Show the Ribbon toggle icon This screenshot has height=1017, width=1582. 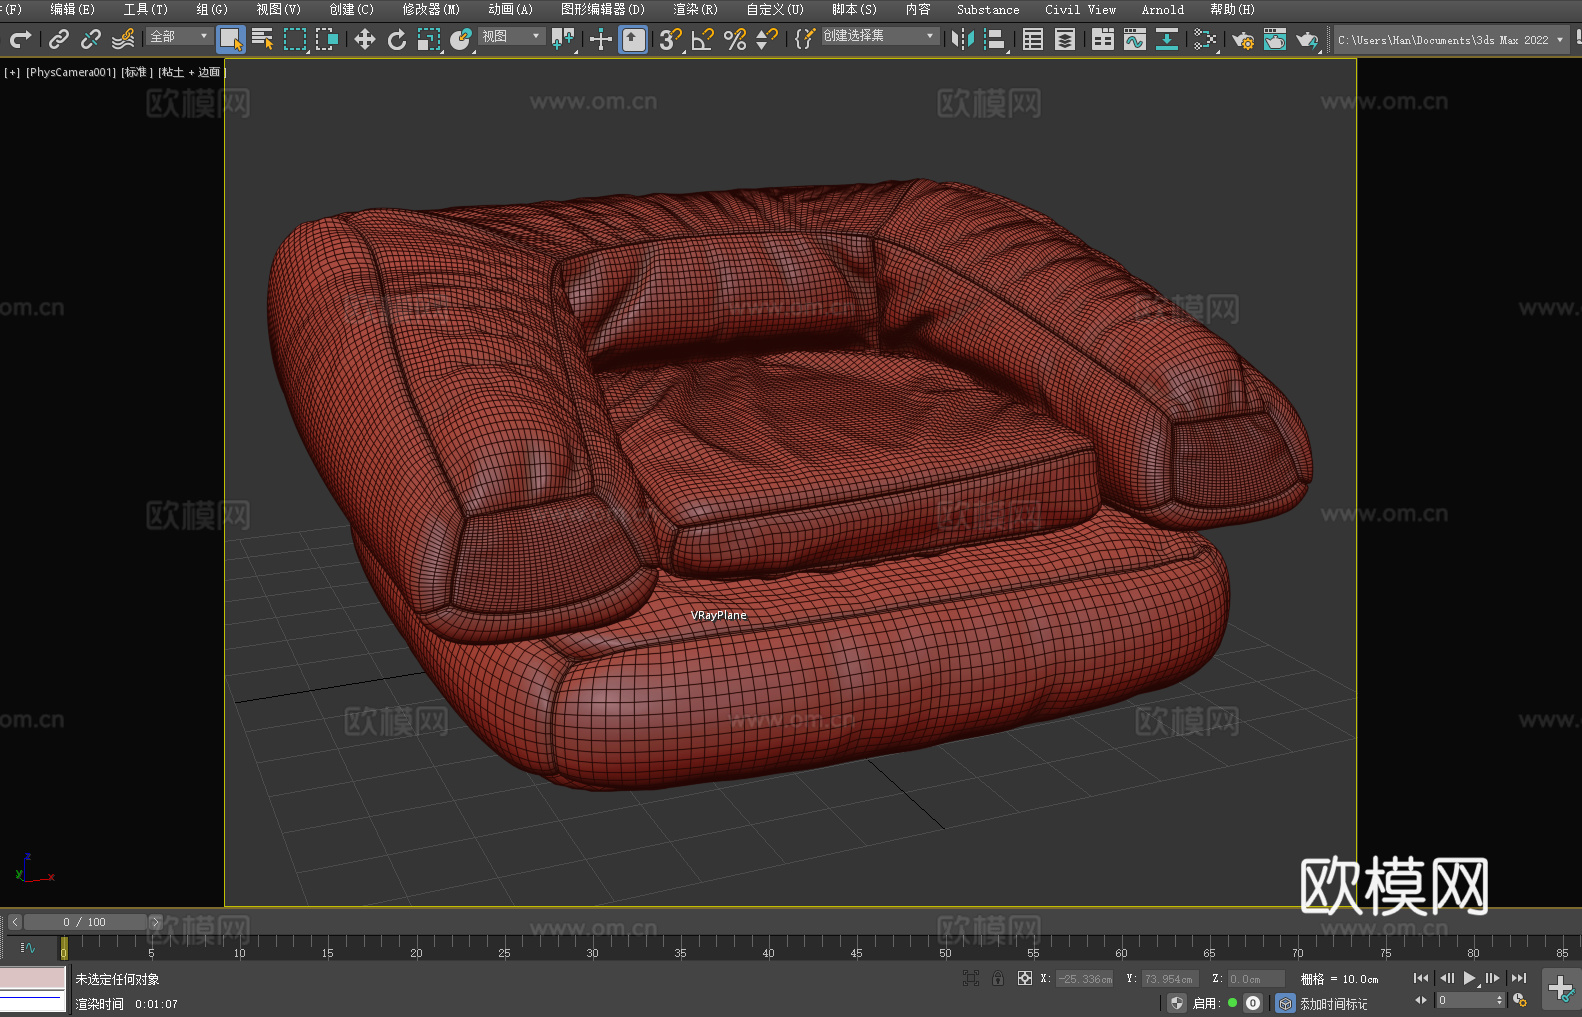tap(1103, 39)
